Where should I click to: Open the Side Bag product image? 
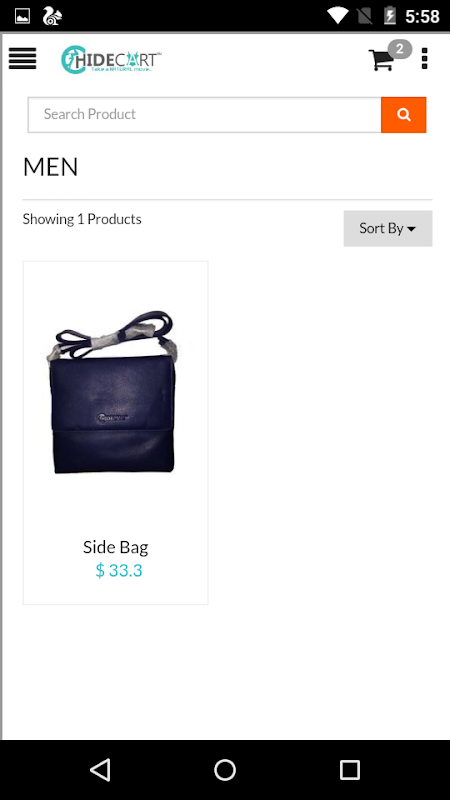pyautogui.click(x=115, y=393)
